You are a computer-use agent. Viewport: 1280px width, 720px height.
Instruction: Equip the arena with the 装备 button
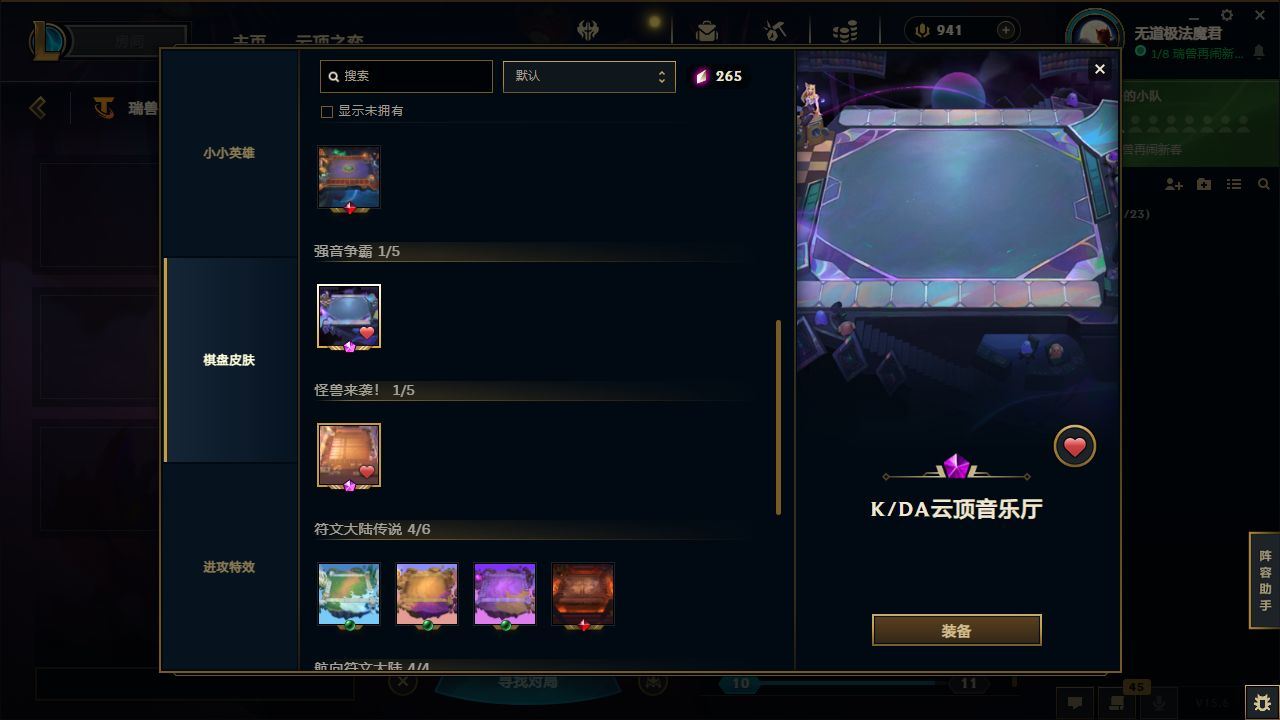point(957,631)
